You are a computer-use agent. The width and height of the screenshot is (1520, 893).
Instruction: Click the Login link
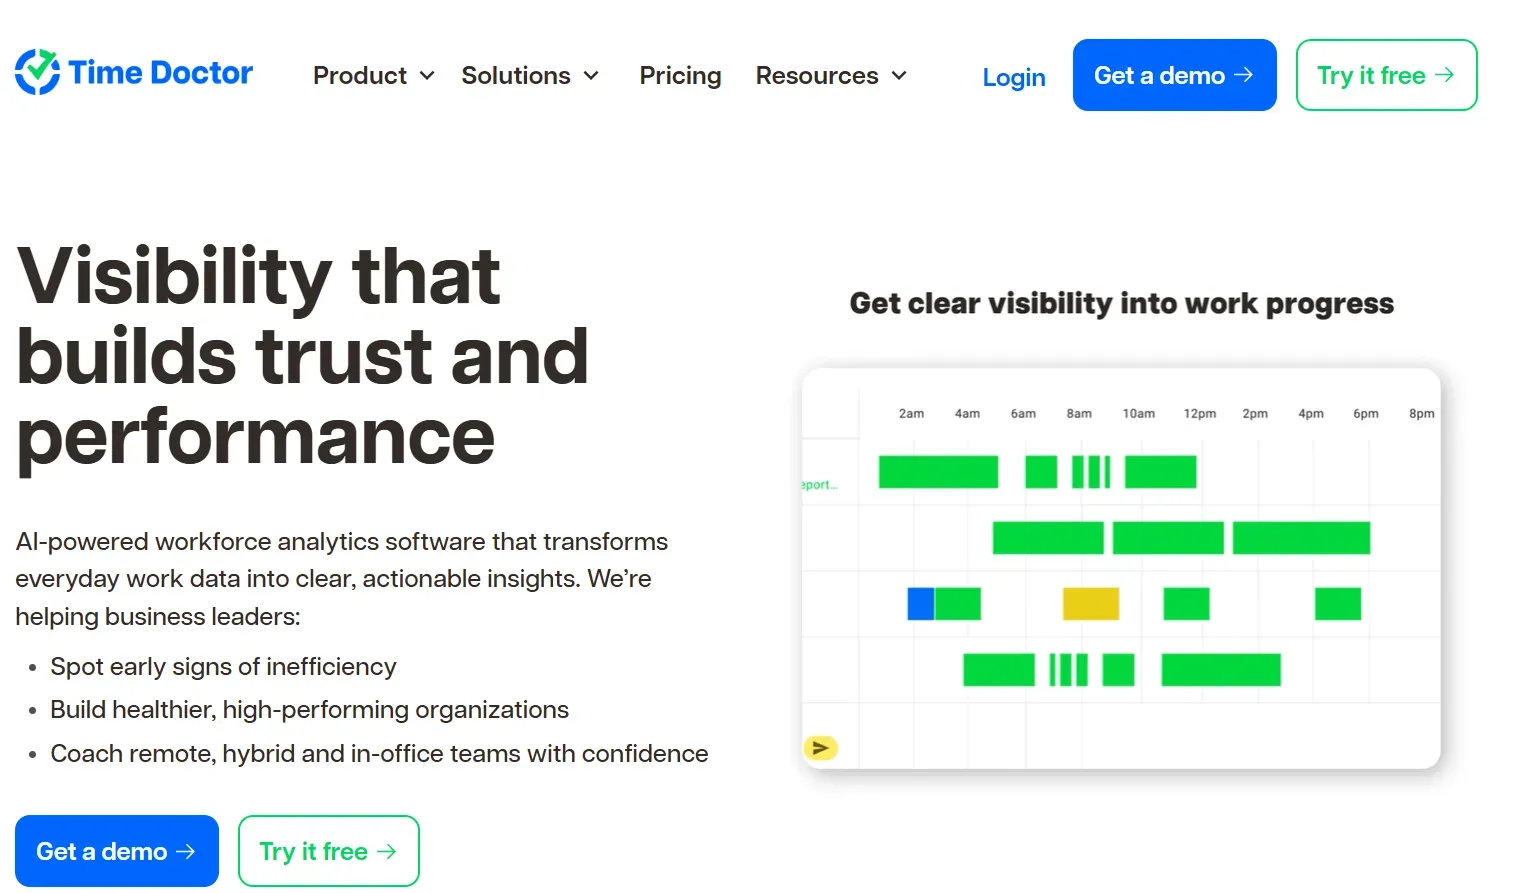[x=1014, y=77]
